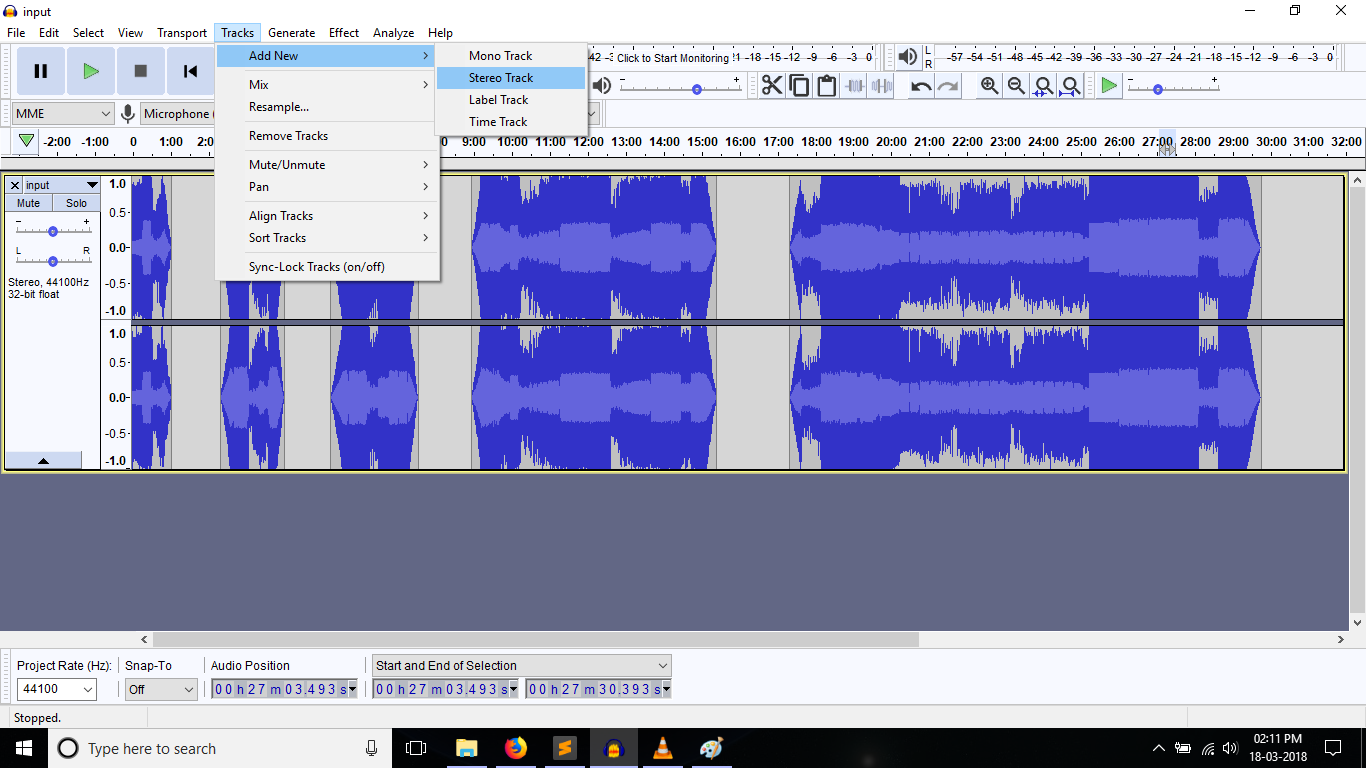This screenshot has height=768, width=1366.
Task: Solo the input track
Action: [77, 203]
